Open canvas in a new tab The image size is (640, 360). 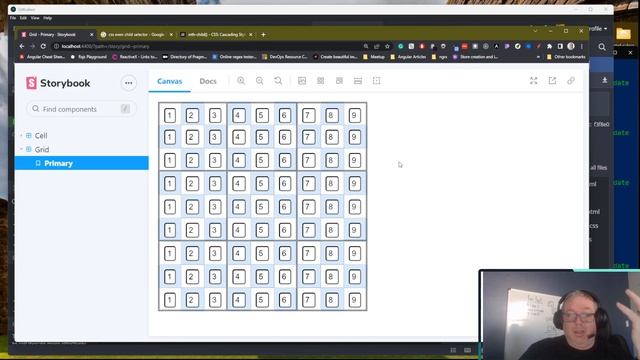552,81
